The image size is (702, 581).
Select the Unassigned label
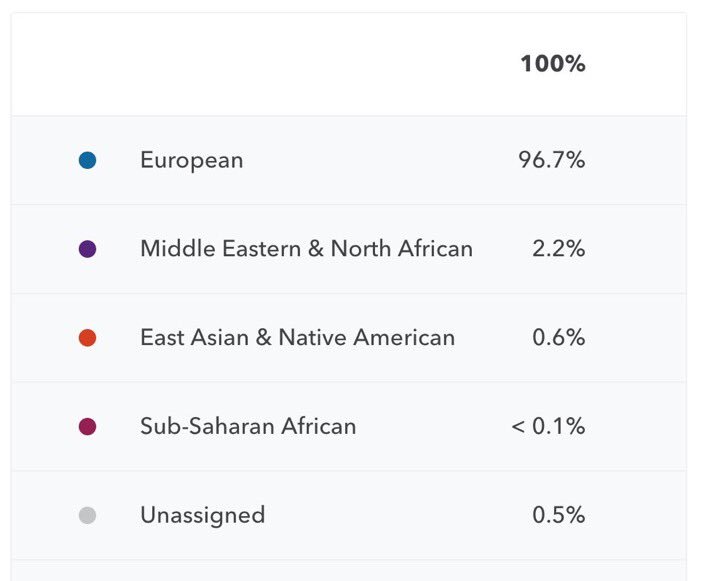(202, 516)
